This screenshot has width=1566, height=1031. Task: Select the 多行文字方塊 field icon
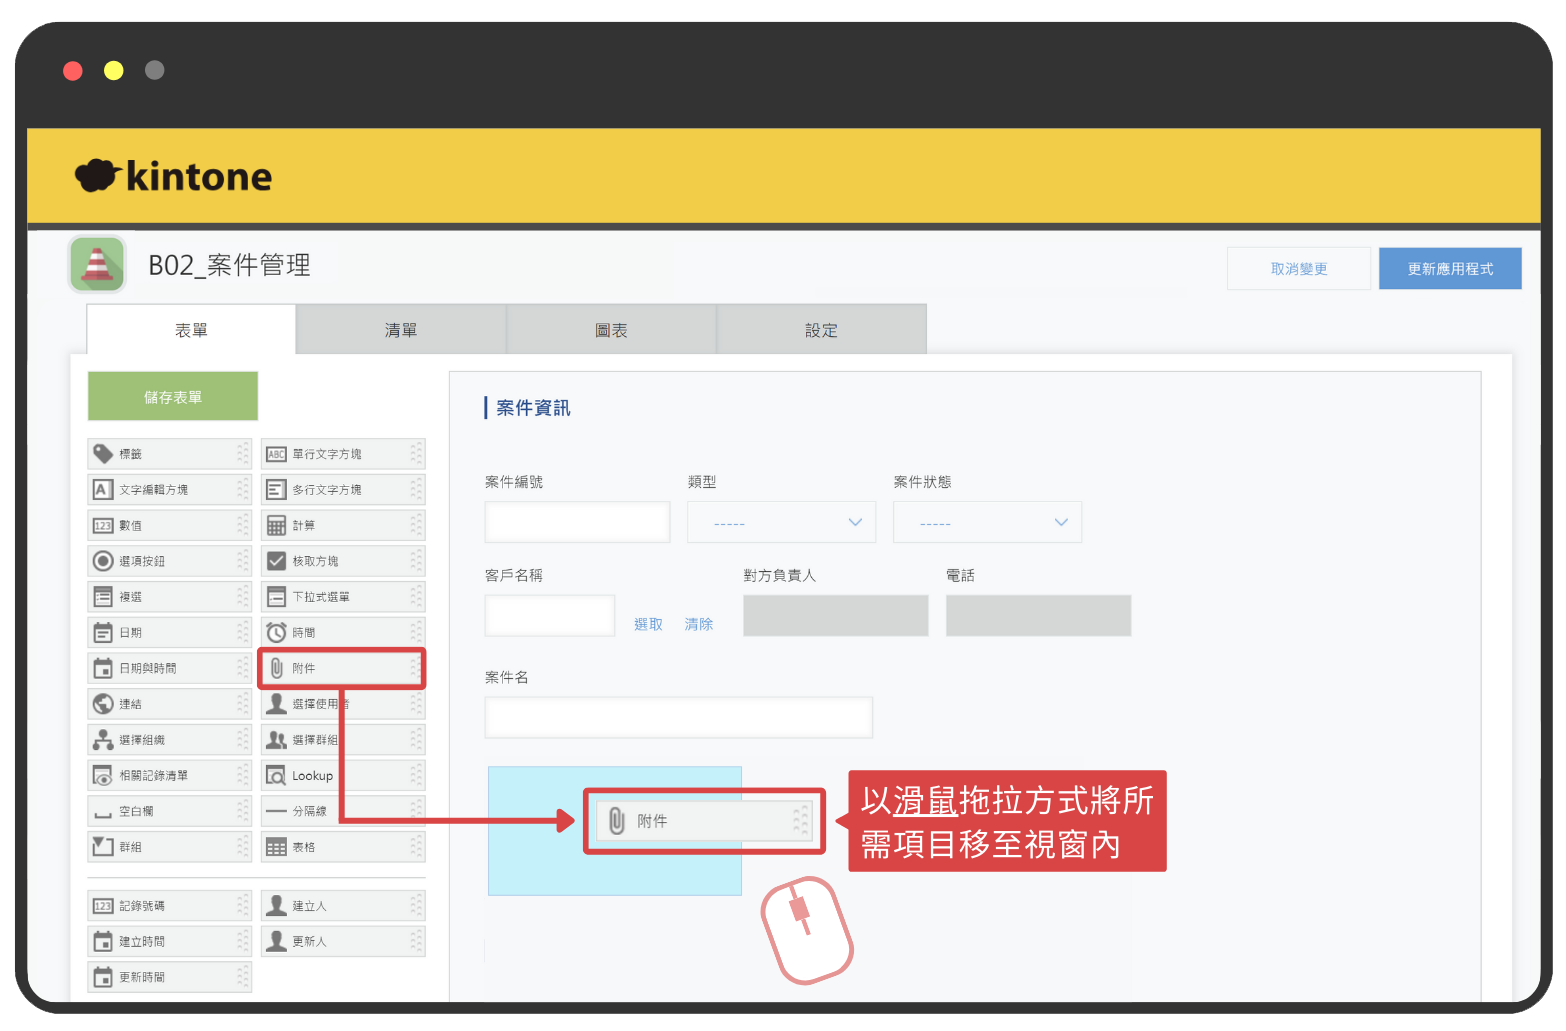[x=276, y=490]
